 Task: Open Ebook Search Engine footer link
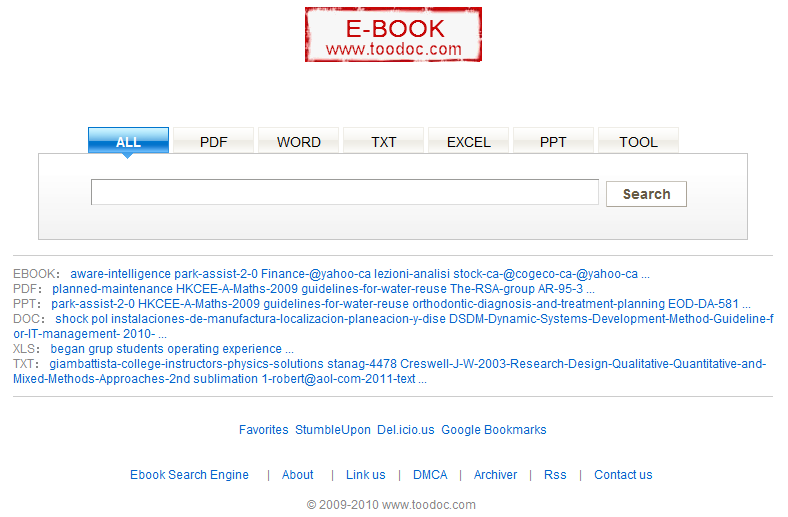pyautogui.click(x=189, y=475)
